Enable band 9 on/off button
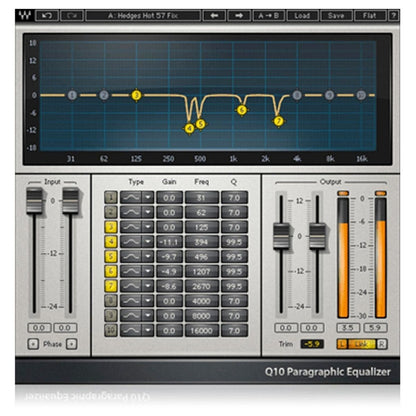This screenshot has height=416, width=416. [111, 316]
